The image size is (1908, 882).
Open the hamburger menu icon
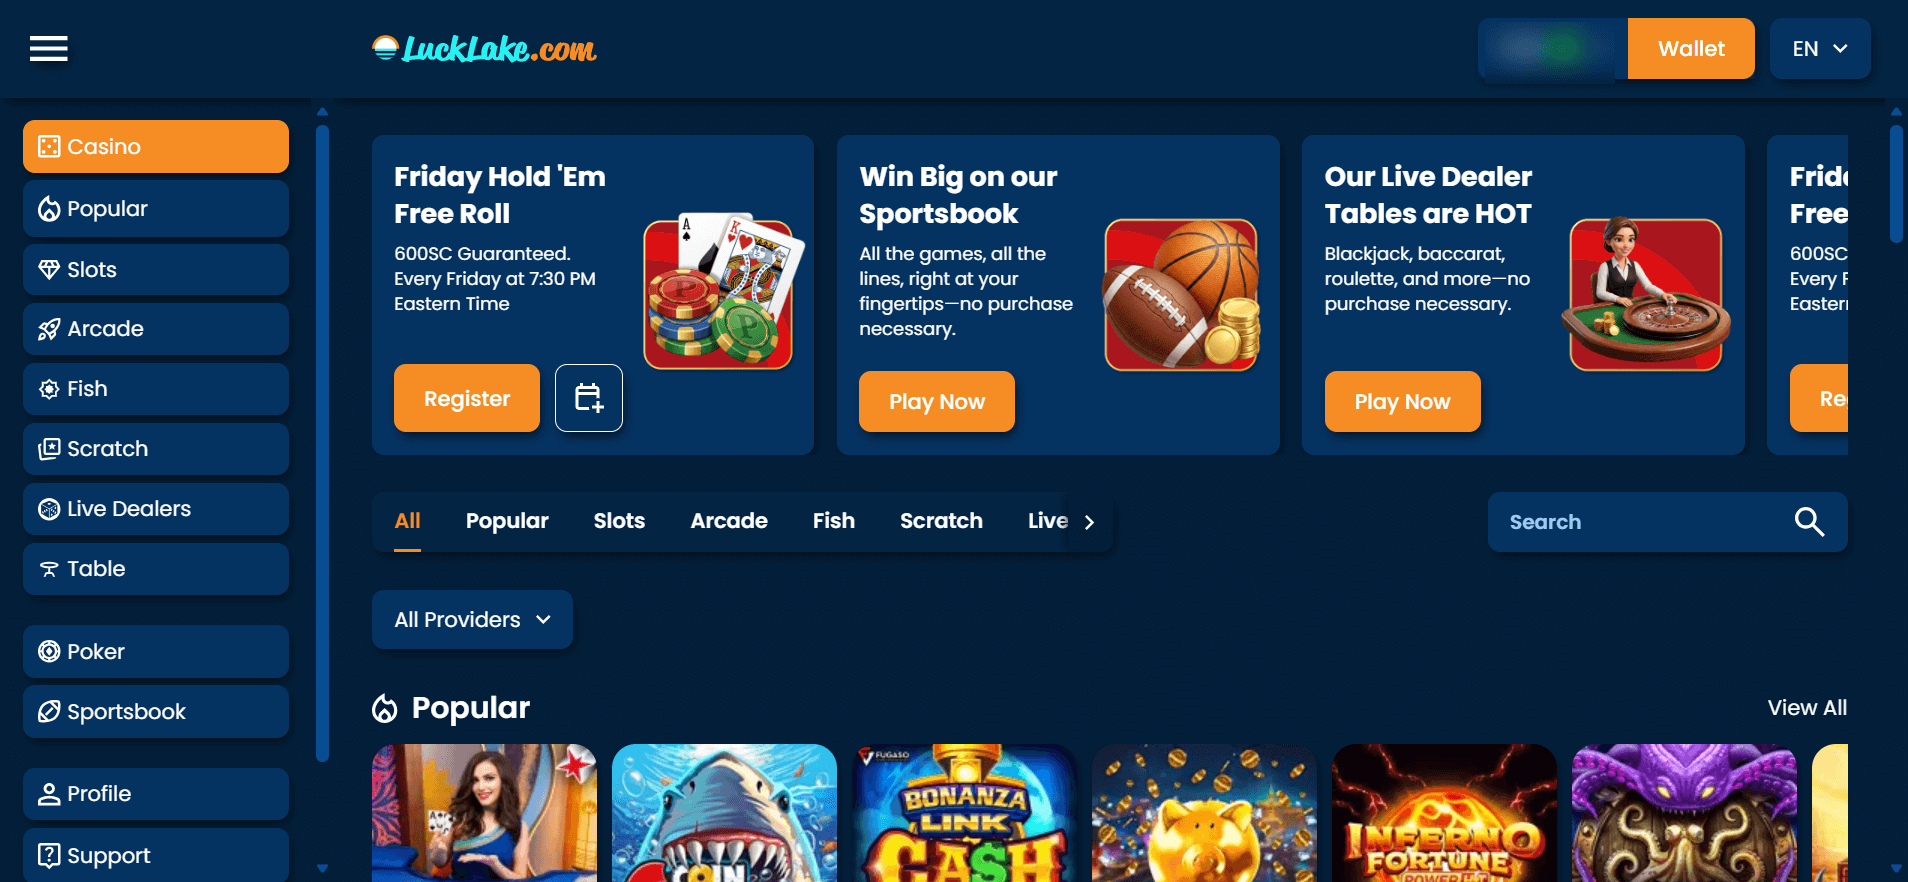(48, 48)
